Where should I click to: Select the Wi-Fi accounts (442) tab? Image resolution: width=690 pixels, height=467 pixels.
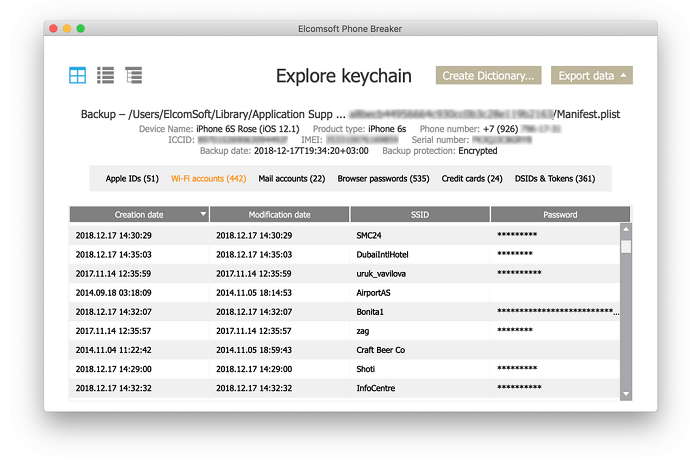point(209,178)
